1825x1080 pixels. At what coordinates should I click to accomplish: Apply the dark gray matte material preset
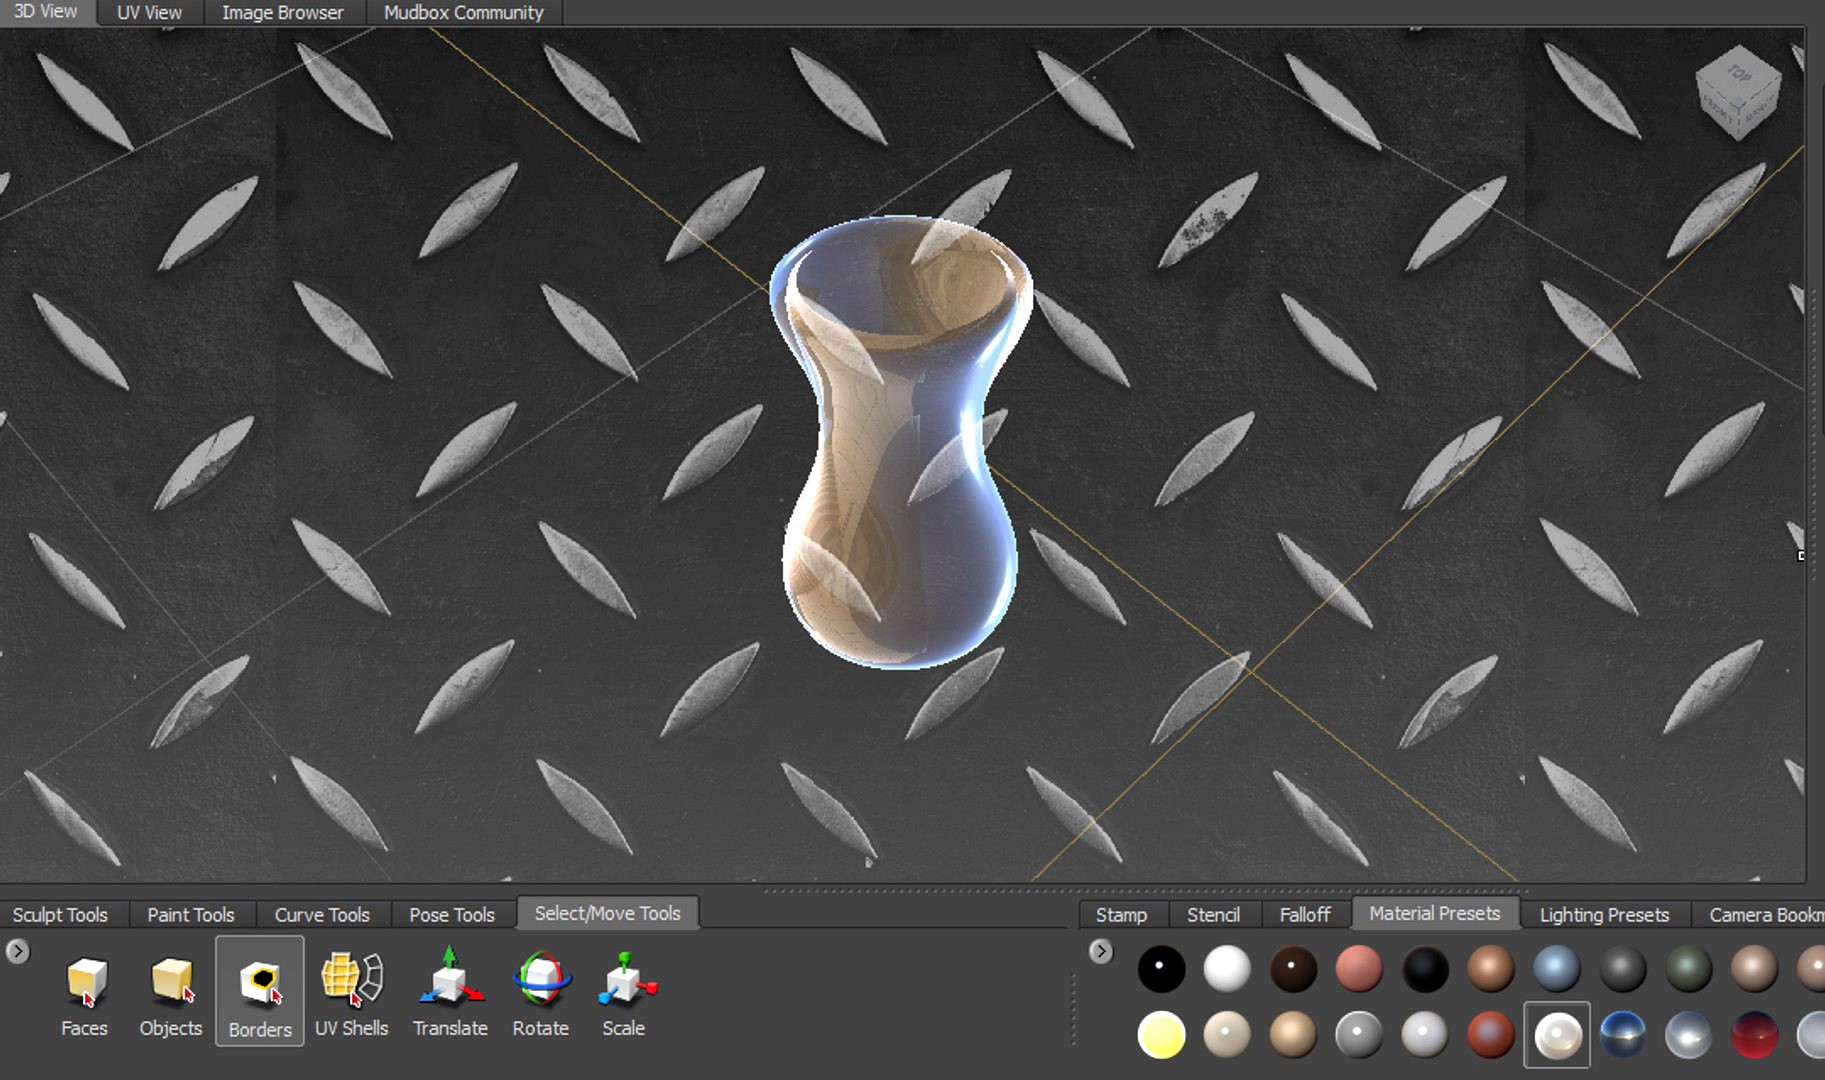(x=1623, y=969)
